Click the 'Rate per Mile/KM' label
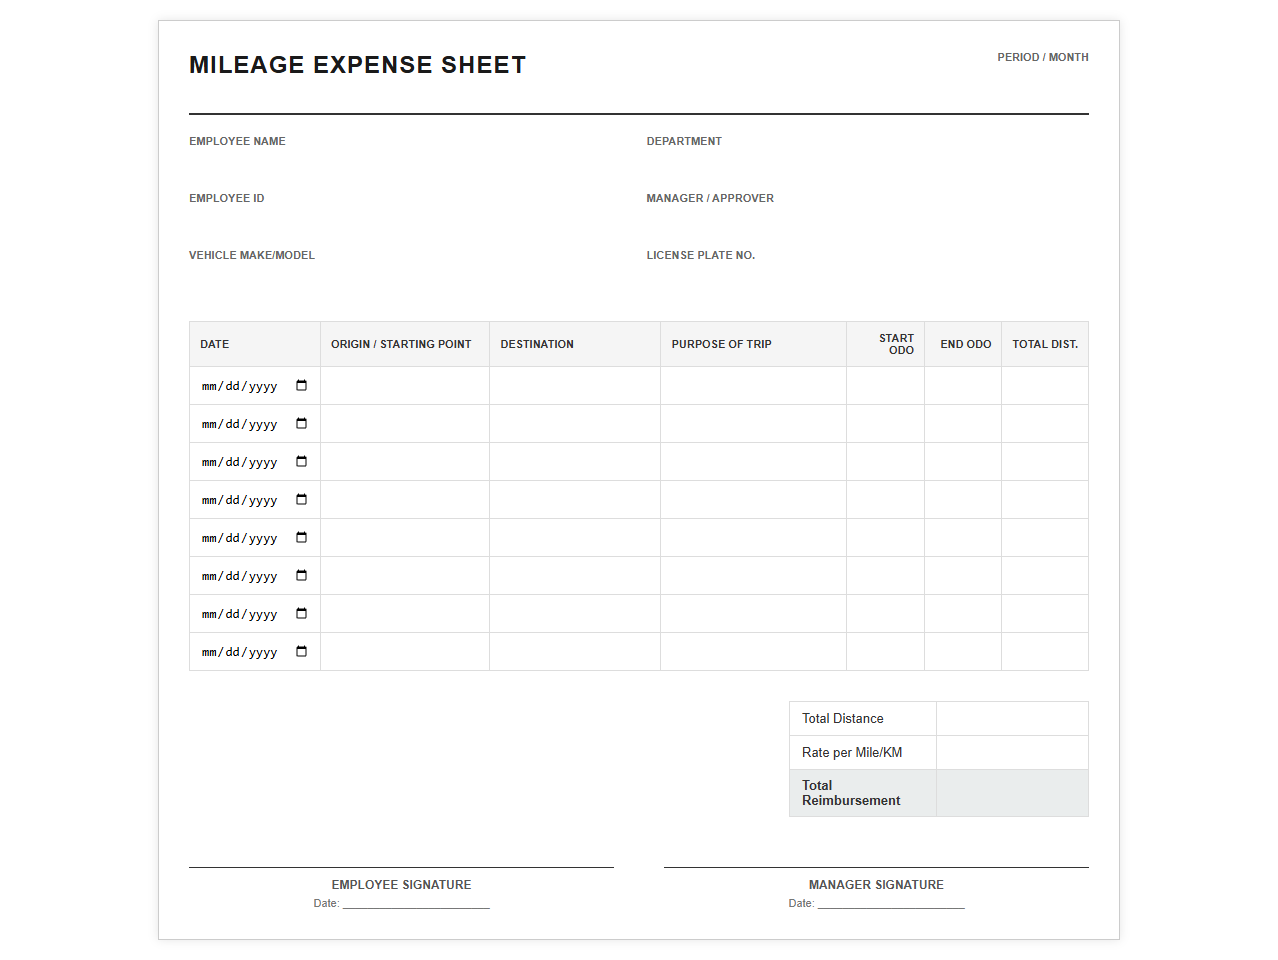The width and height of the screenshot is (1278, 960). pyautogui.click(x=852, y=753)
